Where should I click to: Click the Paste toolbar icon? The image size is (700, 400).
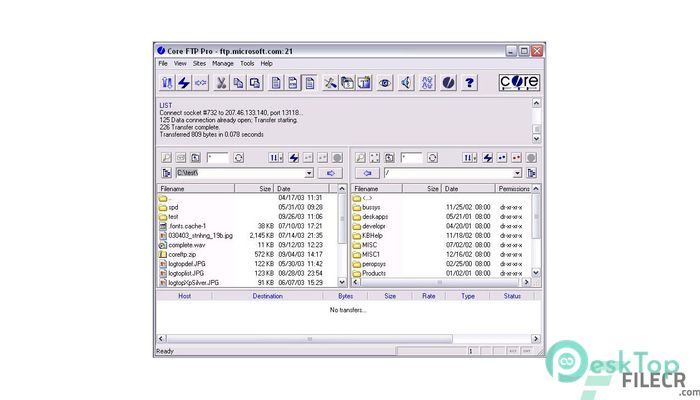(x=255, y=83)
